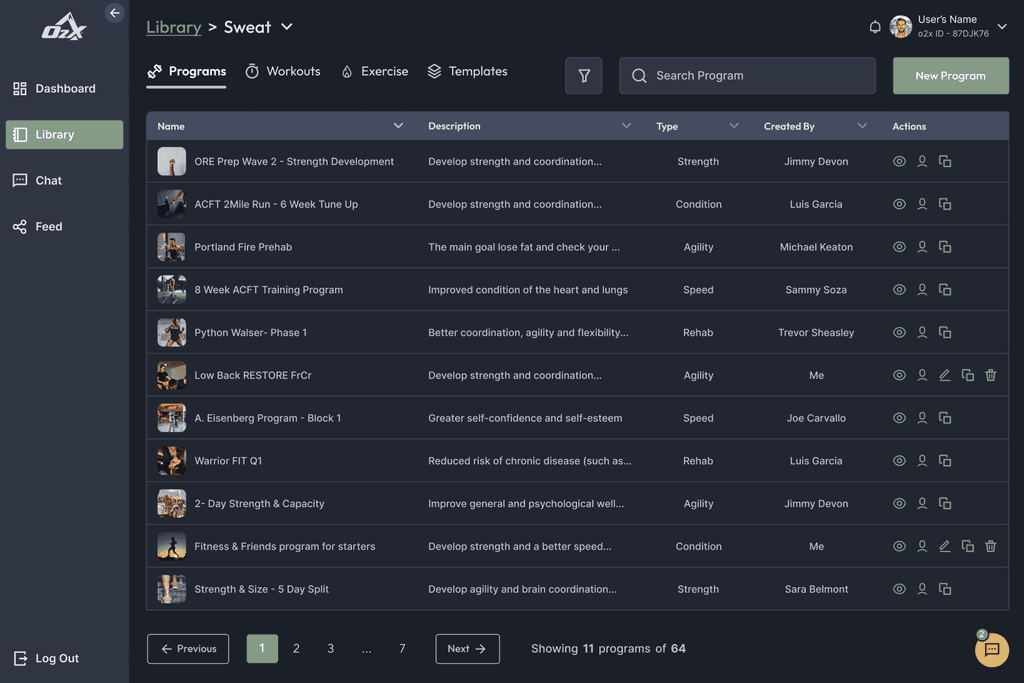Delete Fitness & Friends program

click(991, 546)
